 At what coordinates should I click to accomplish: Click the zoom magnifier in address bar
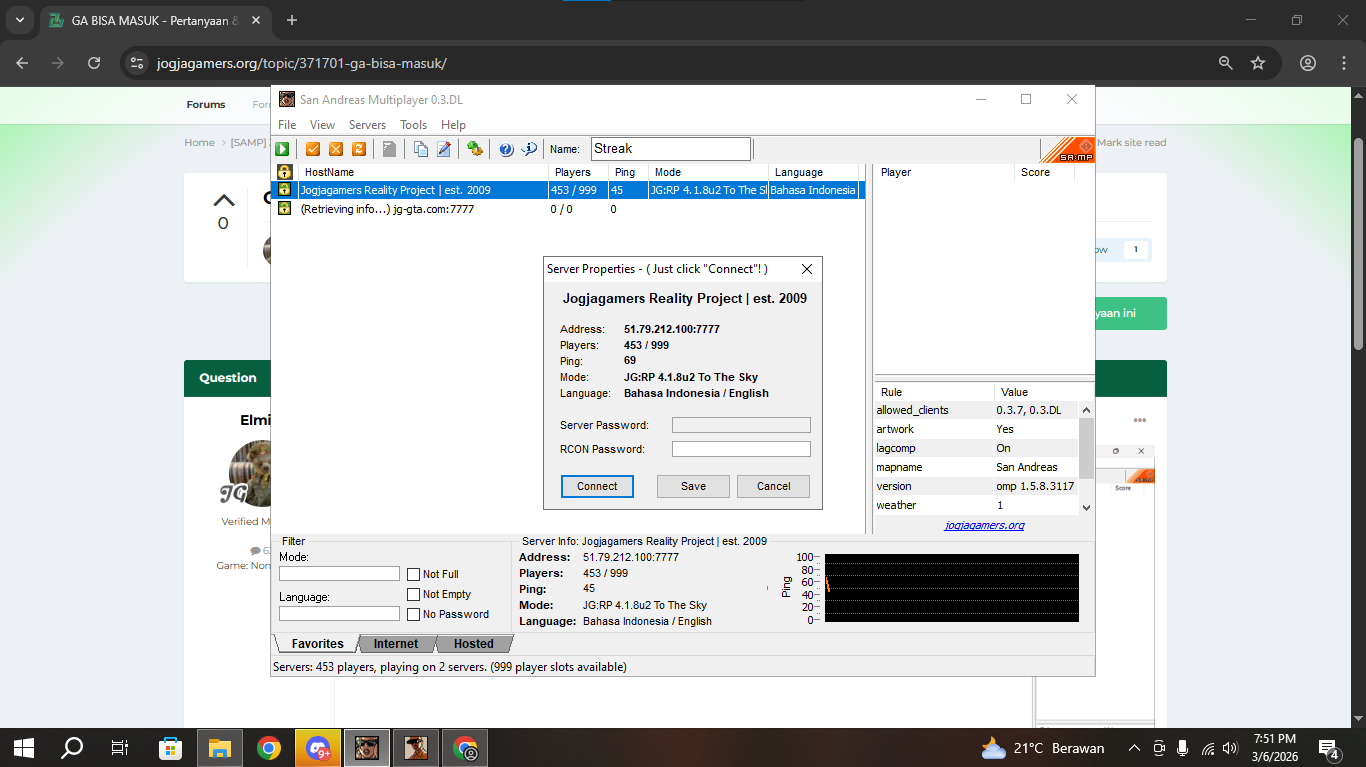pyautogui.click(x=1225, y=63)
